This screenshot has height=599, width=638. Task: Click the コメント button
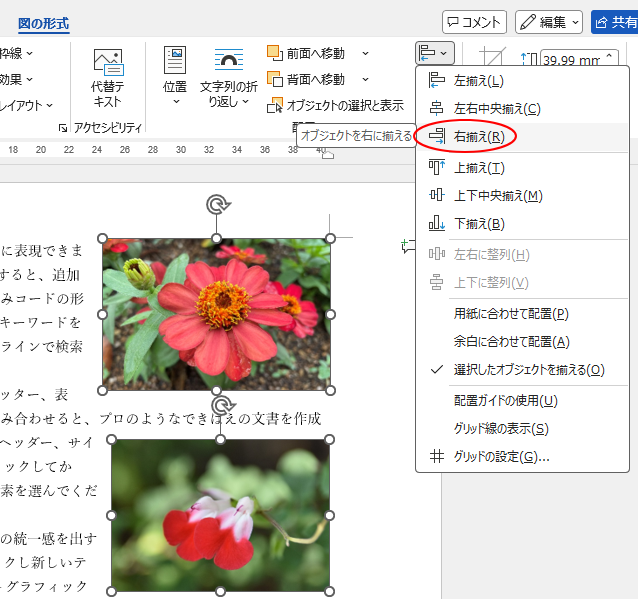click(x=474, y=22)
